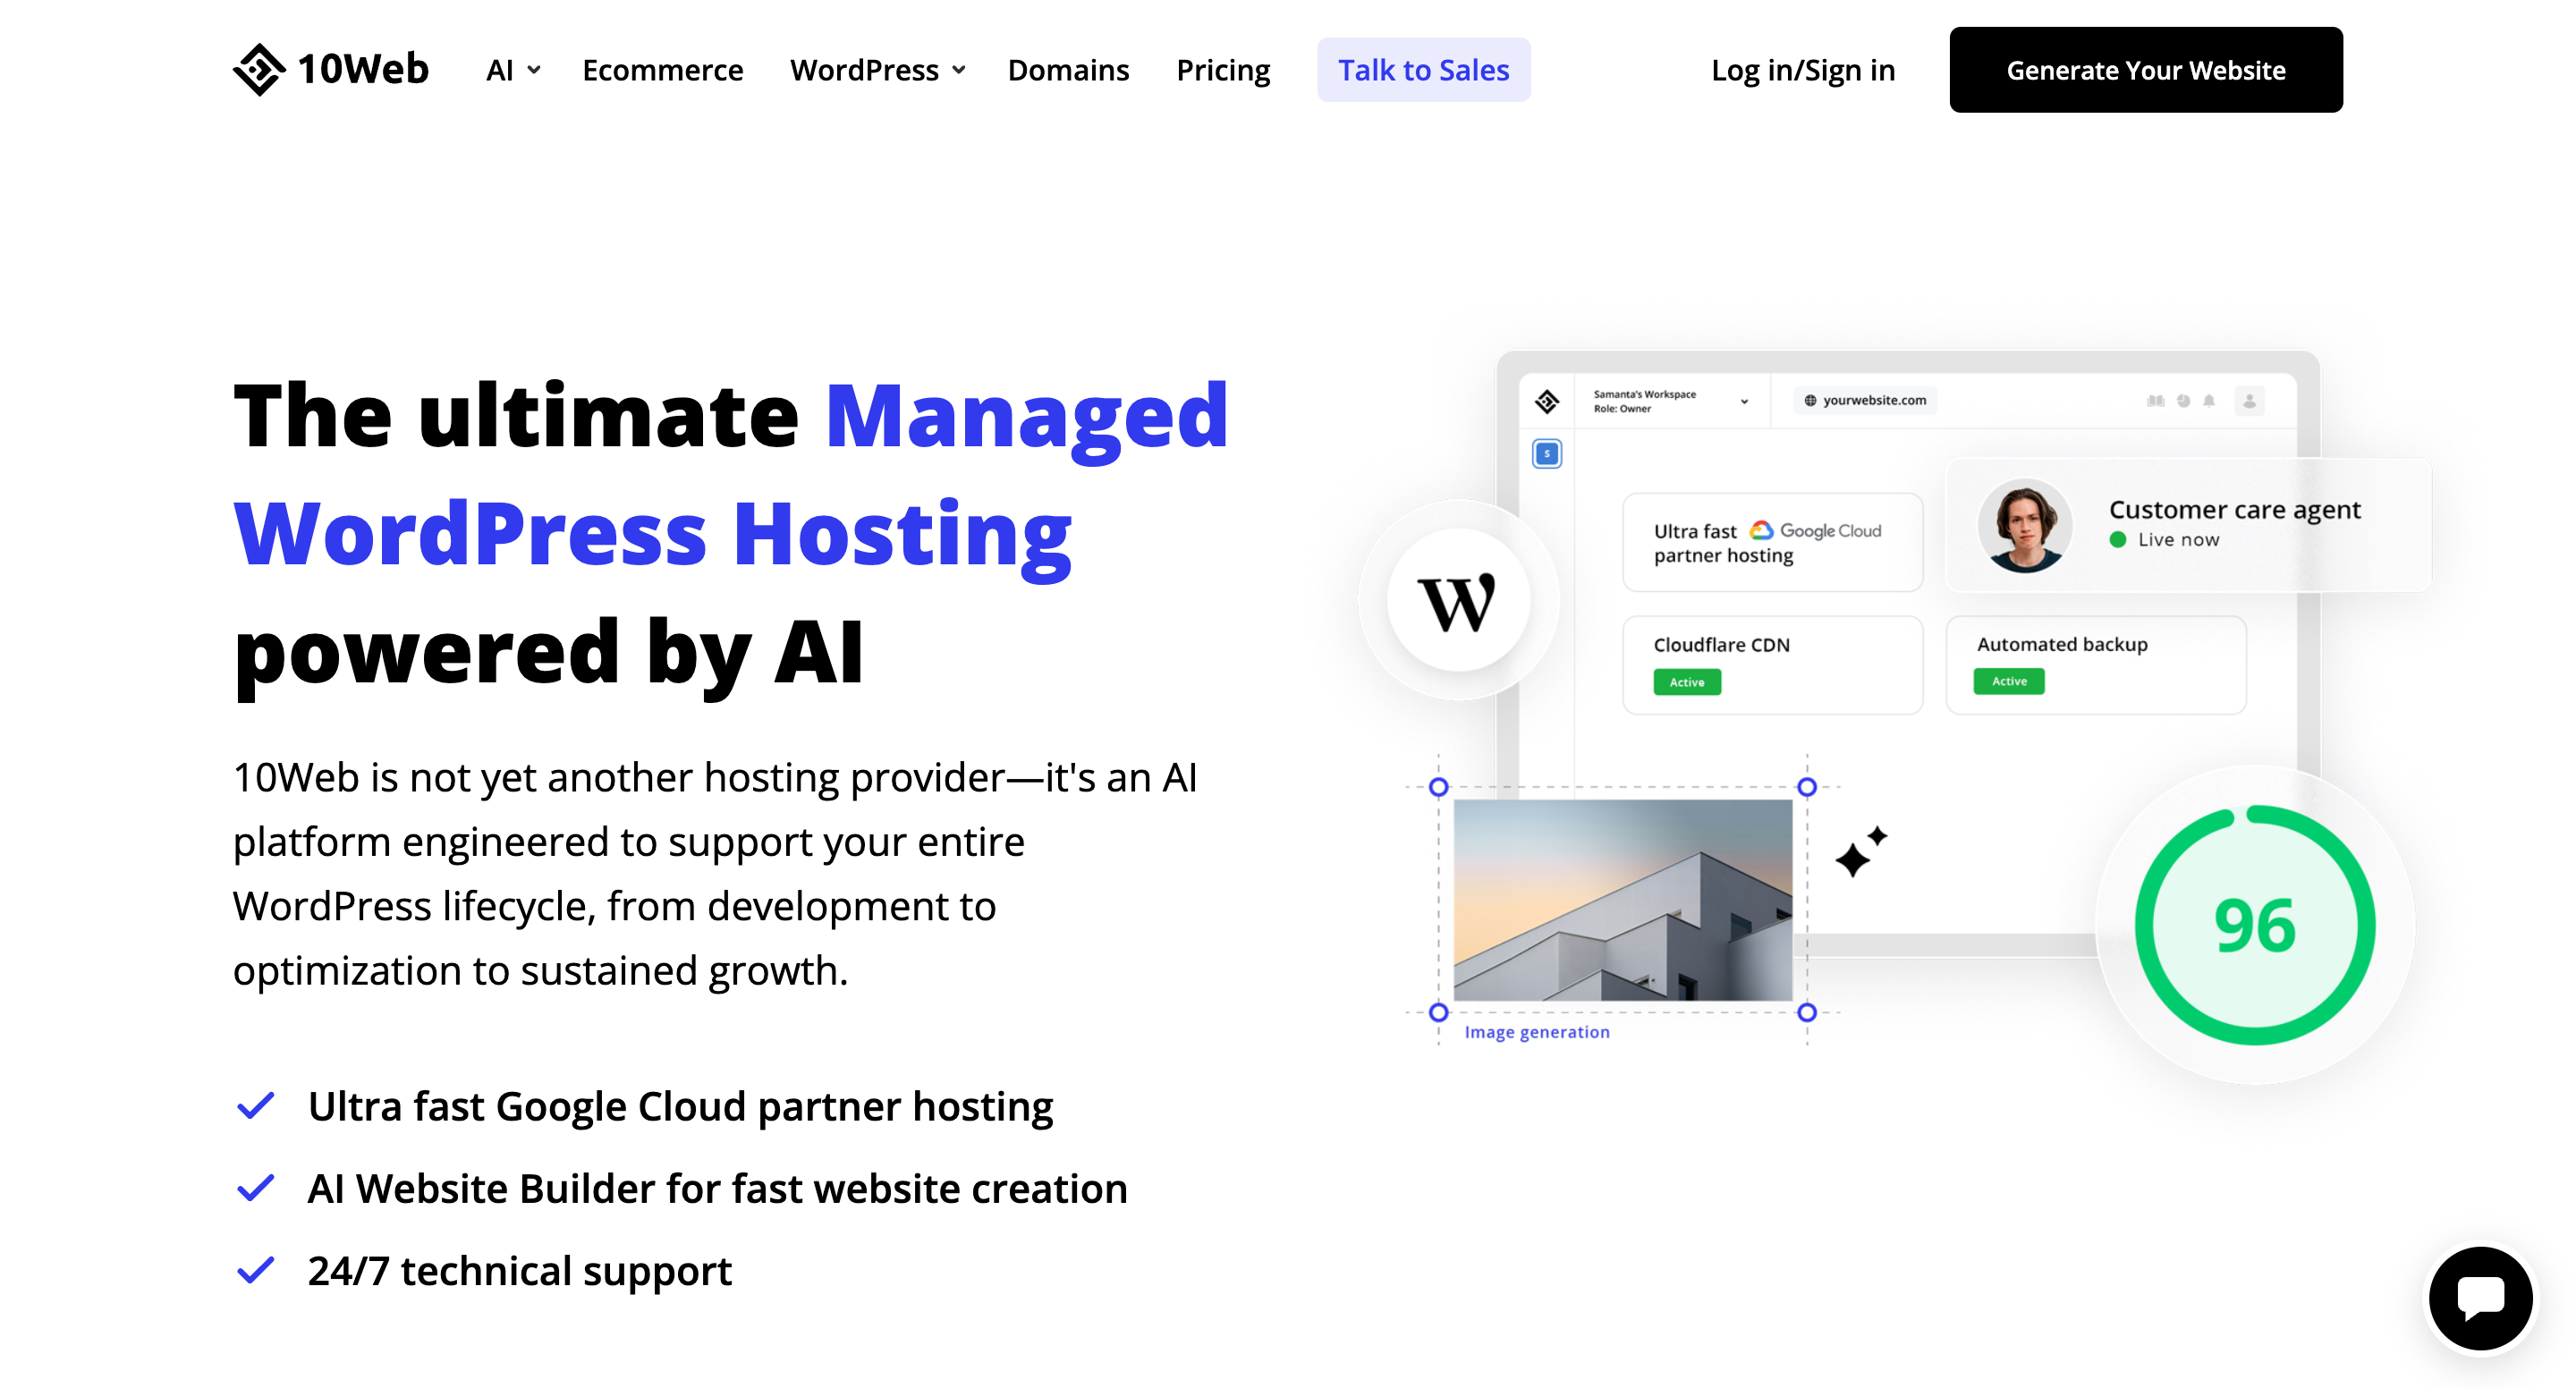Click the Talk to Sales button
Screen dimensions: 2576x1388
tap(1424, 70)
